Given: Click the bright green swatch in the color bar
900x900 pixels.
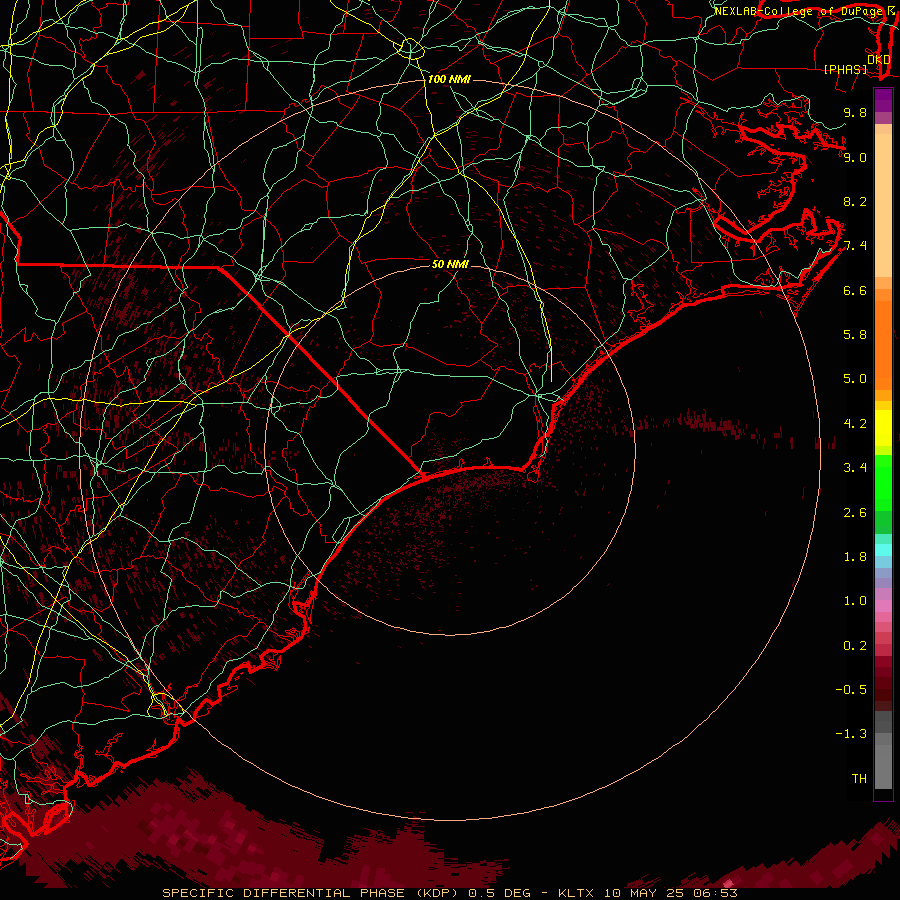Looking at the screenshot, I should point(883,482).
